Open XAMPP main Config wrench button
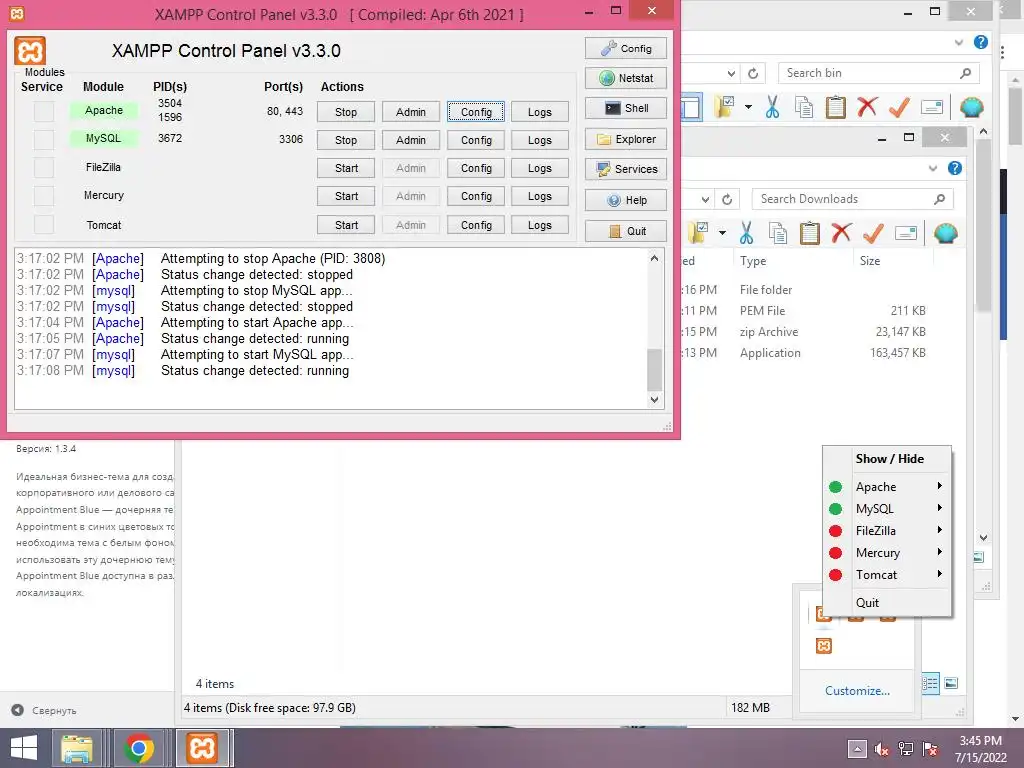The height and width of the screenshot is (768, 1024). pos(626,48)
